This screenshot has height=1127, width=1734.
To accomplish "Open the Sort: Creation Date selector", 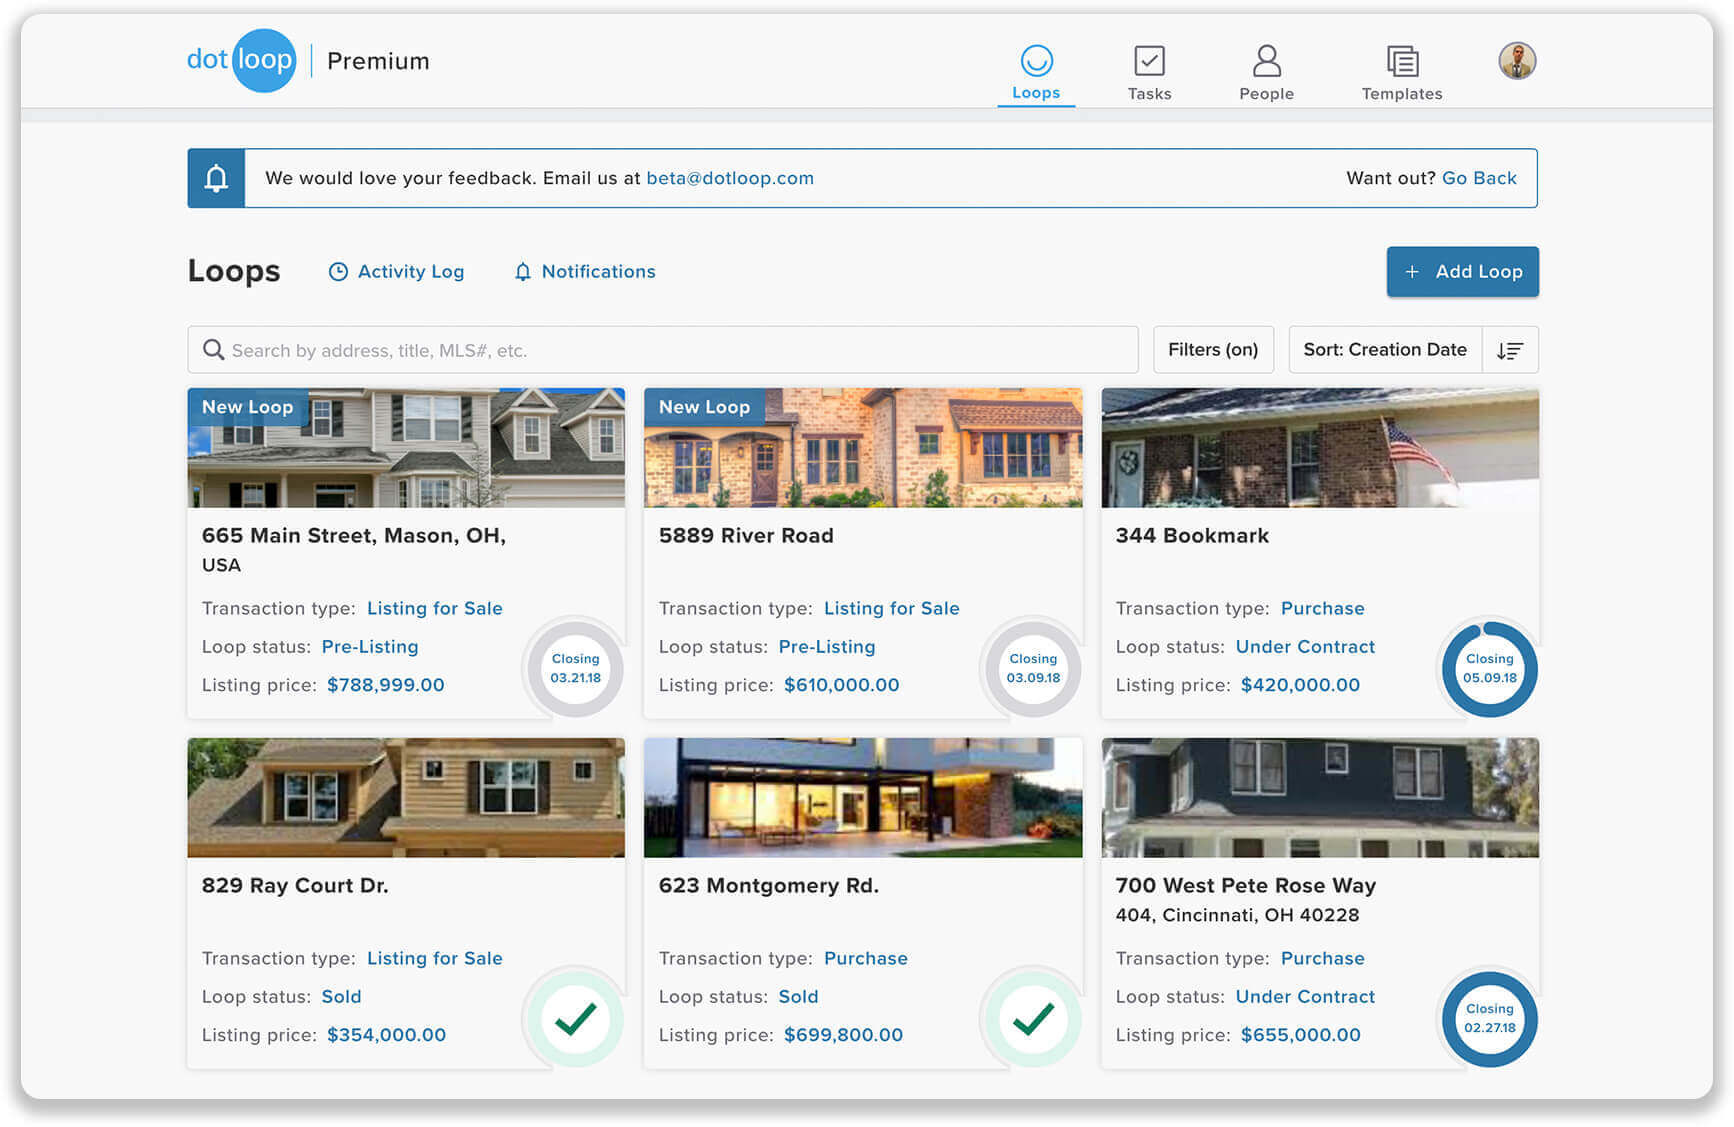I will click(1385, 349).
